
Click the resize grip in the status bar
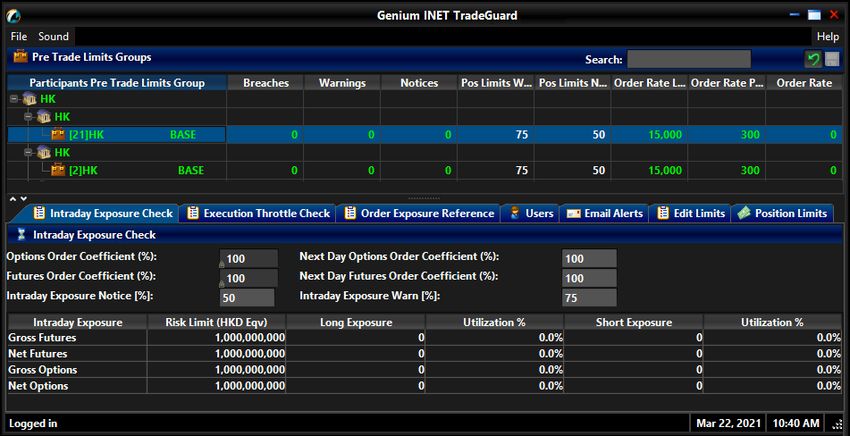(836, 424)
